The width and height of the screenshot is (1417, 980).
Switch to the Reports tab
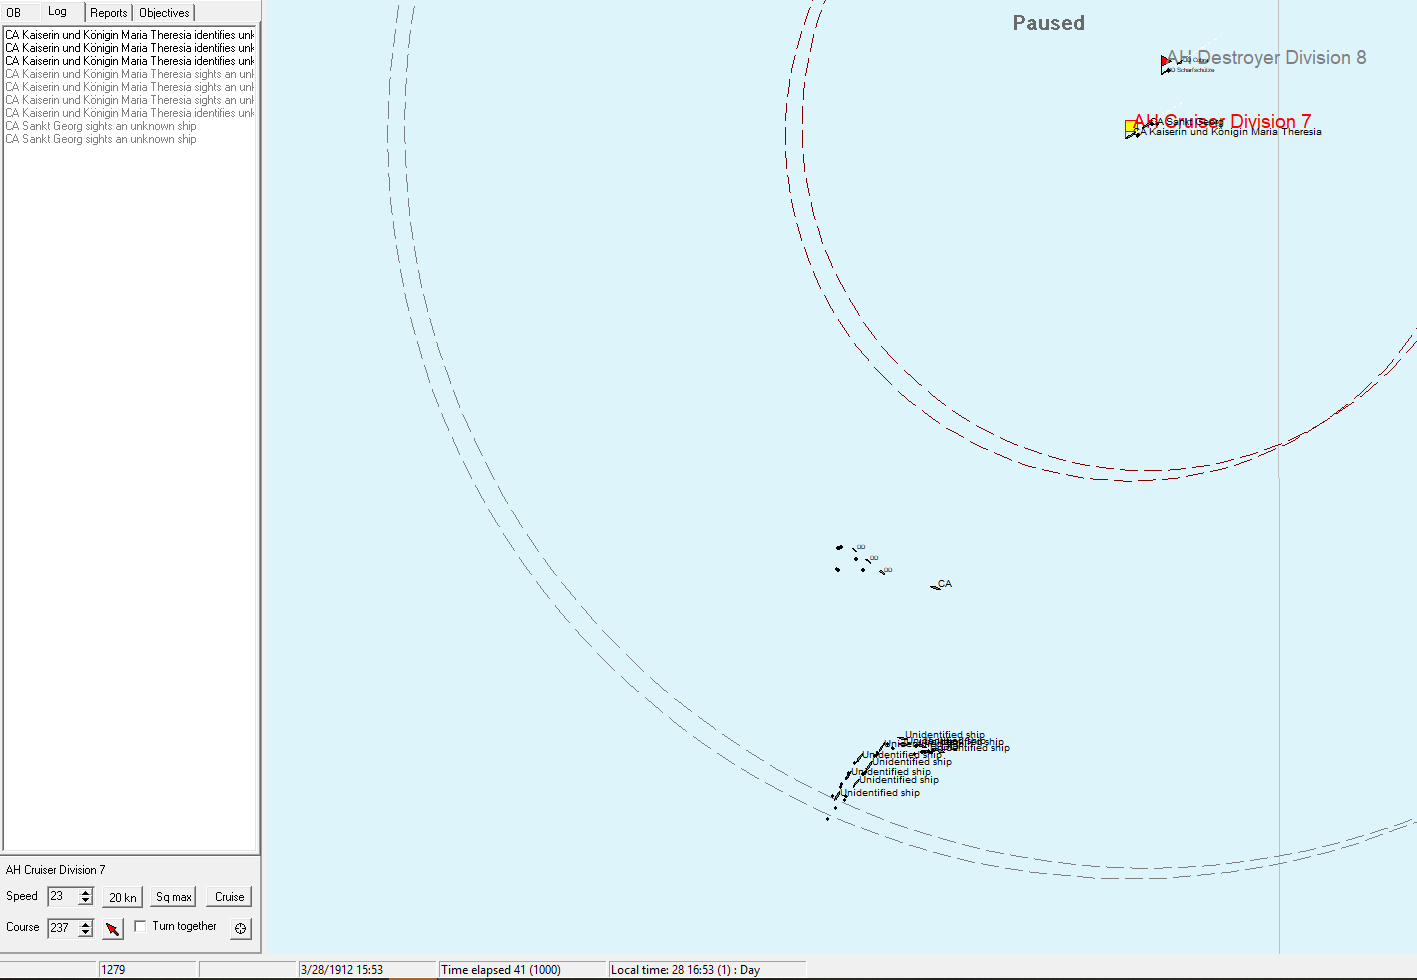108,13
